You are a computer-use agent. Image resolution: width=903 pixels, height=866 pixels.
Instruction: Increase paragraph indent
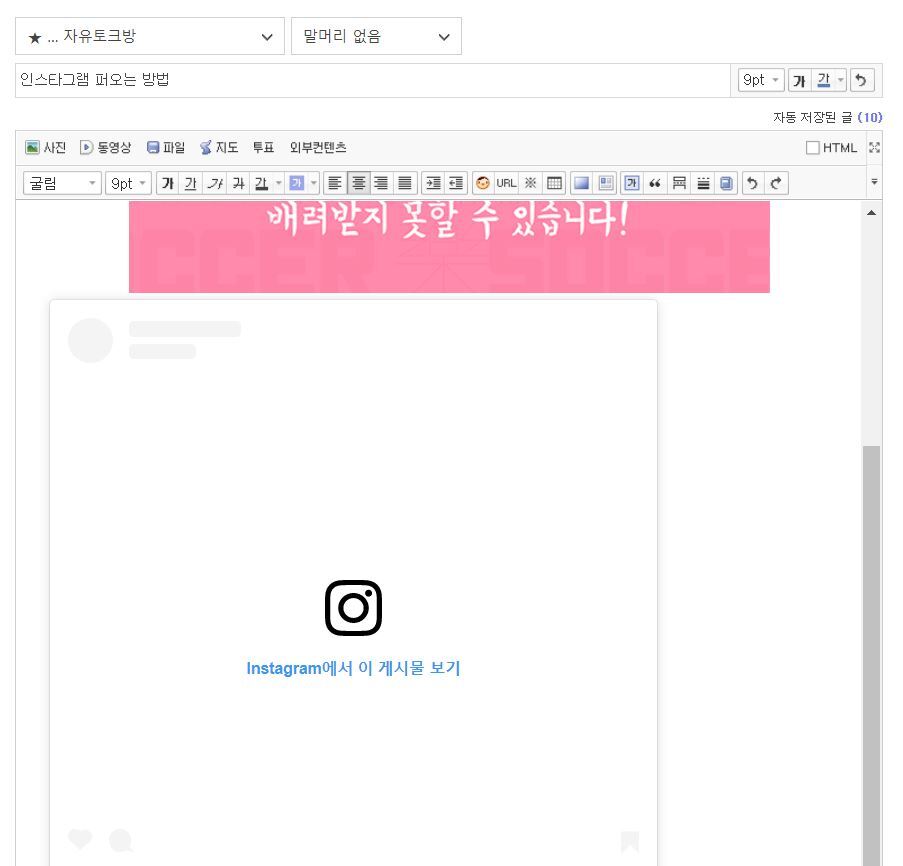[x=433, y=184]
